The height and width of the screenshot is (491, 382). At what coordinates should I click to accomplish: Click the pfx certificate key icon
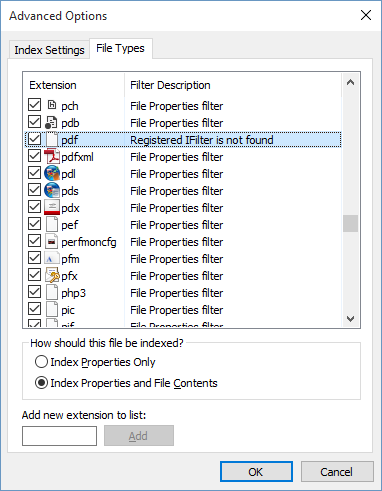pyautogui.click(x=52, y=275)
